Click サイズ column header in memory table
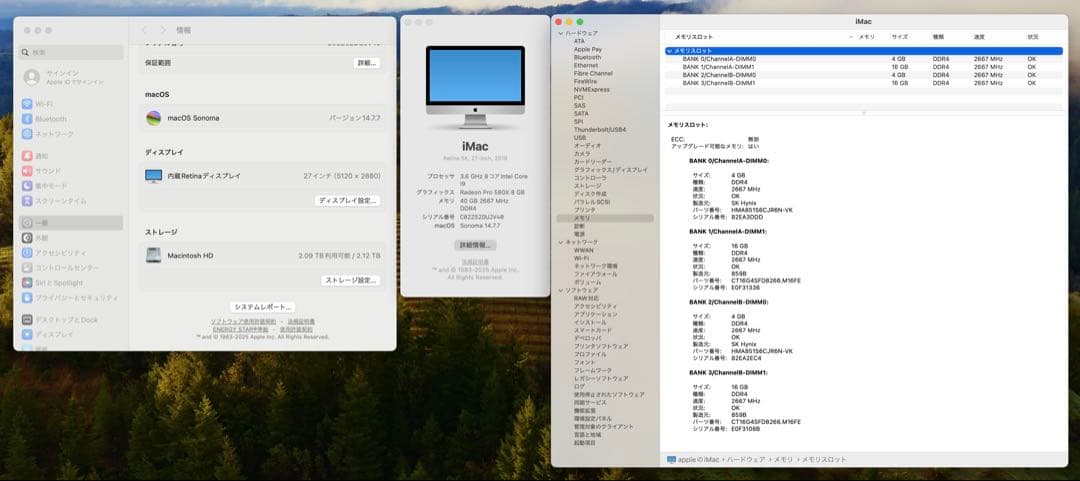 (x=899, y=37)
